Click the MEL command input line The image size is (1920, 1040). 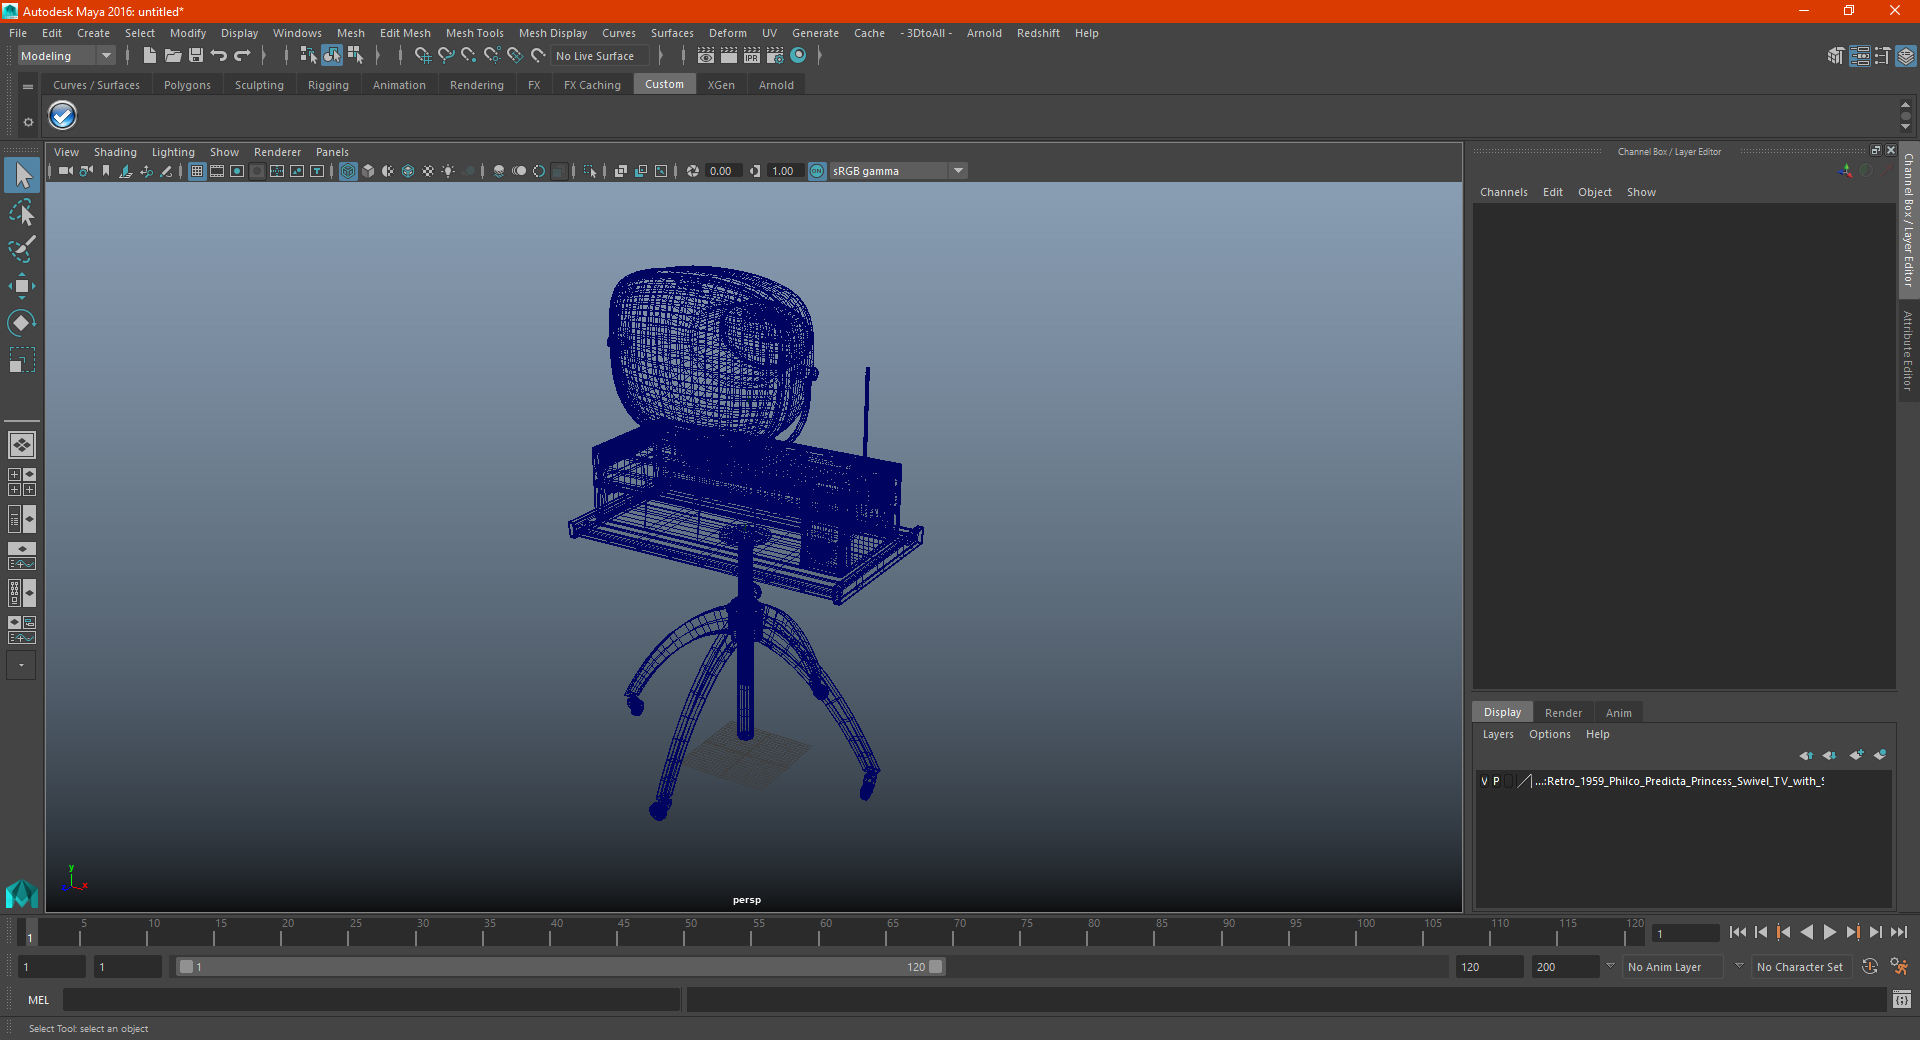[x=371, y=1000]
